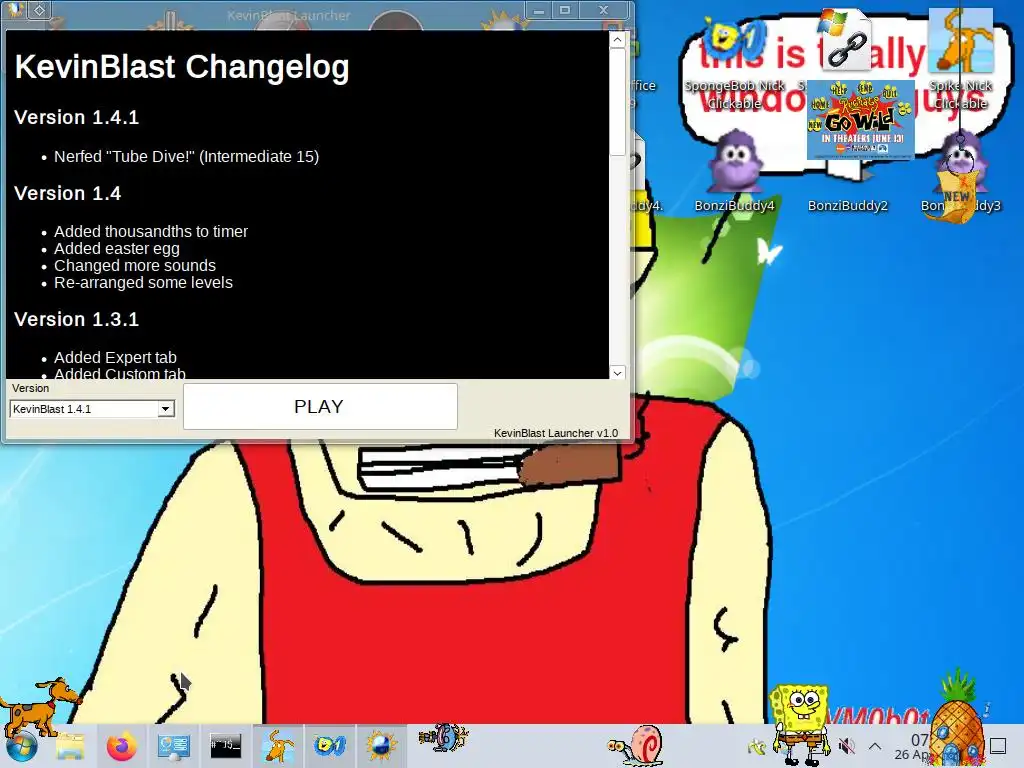The width and height of the screenshot is (1024, 768).
Task: Click the show desktop square in tray
Action: point(998,746)
